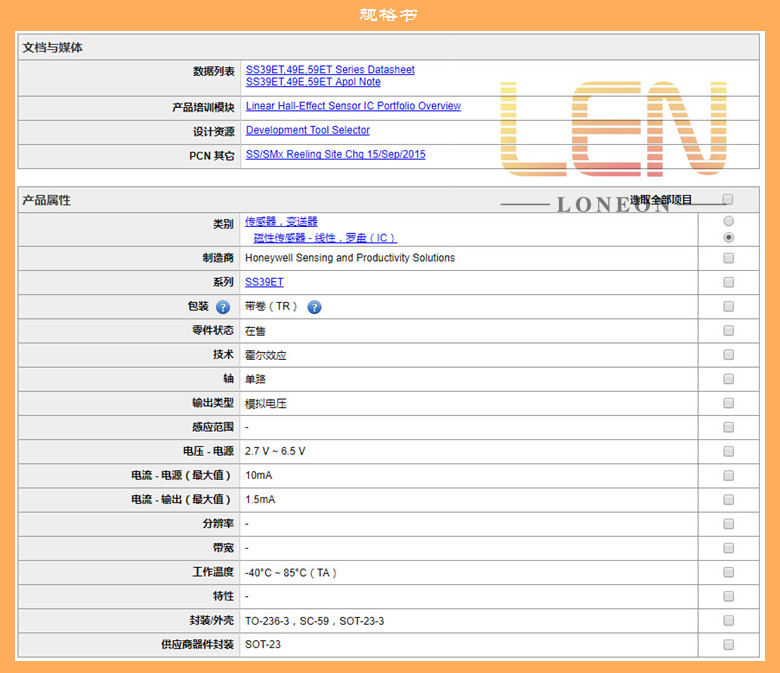
Task: Select radio button for 传感器，变送器 category
Action: point(728,221)
